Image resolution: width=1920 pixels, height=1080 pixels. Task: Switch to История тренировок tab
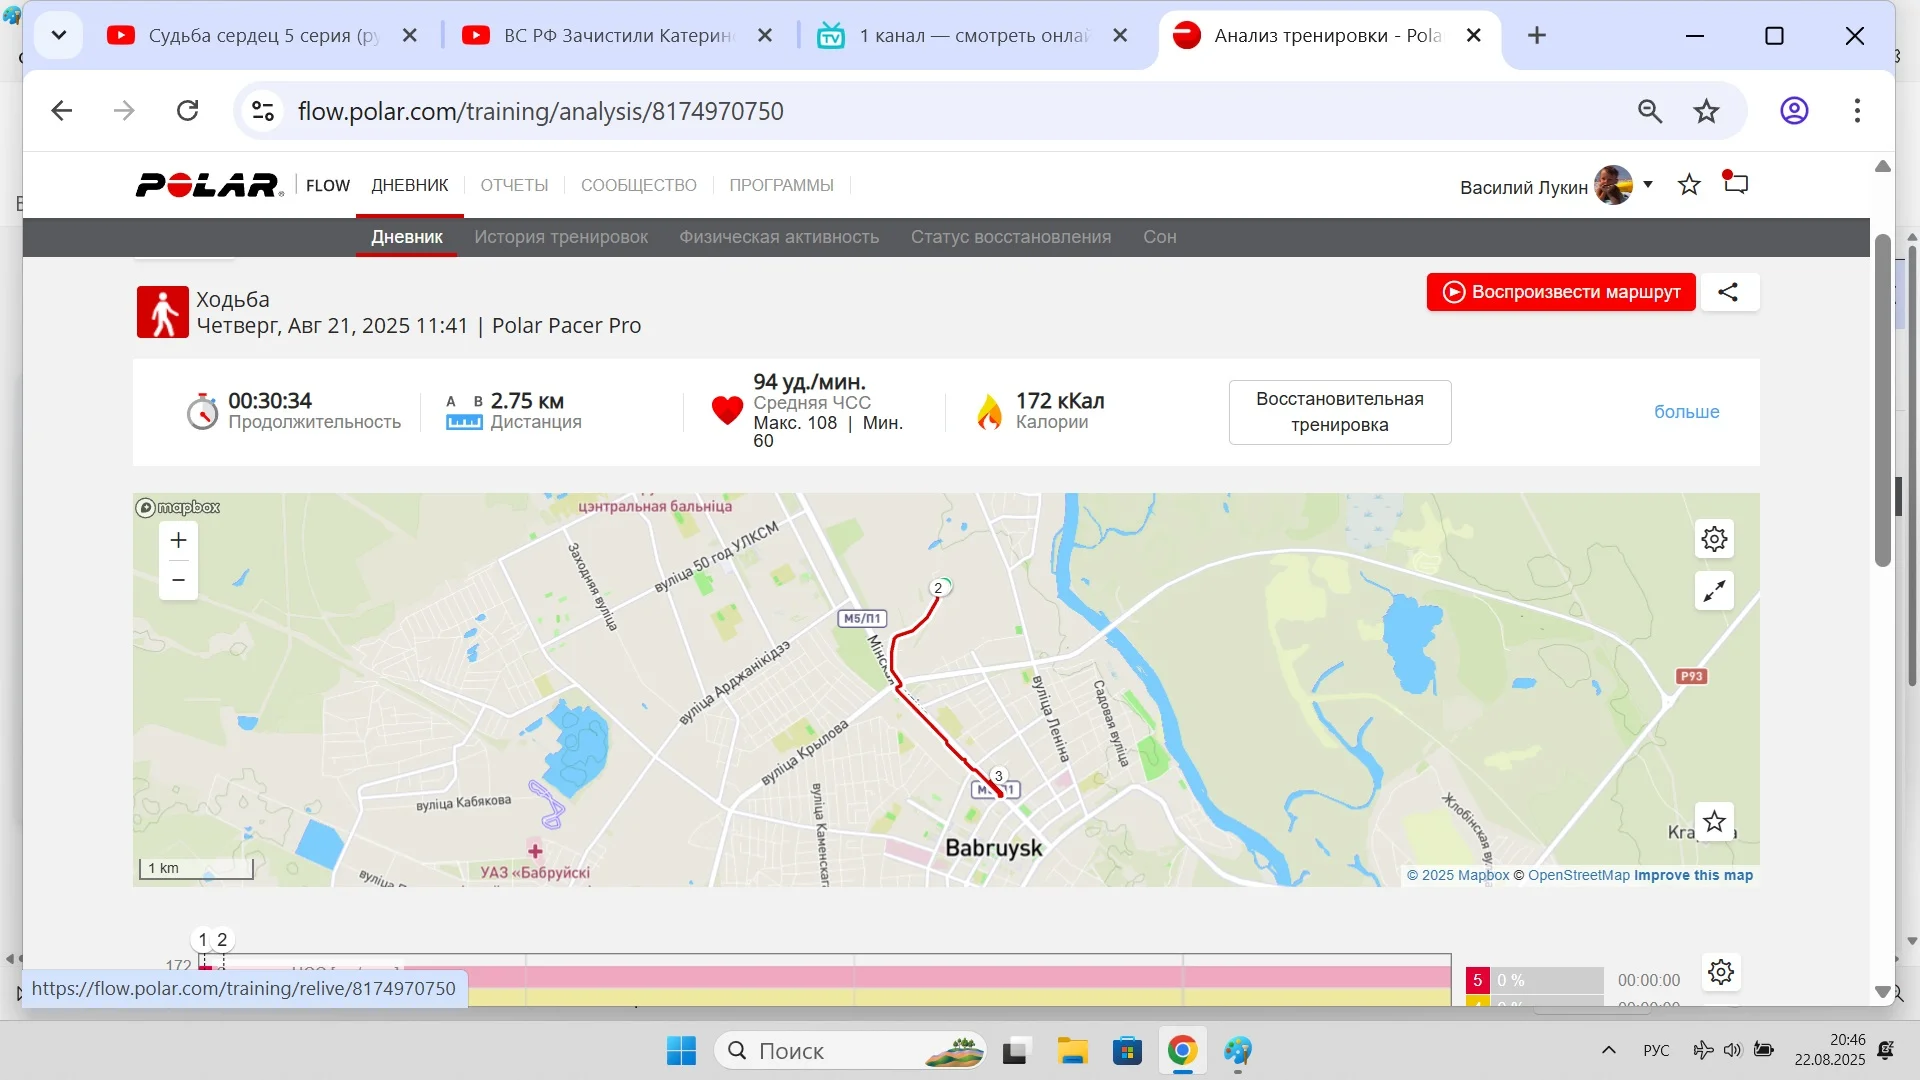coord(561,237)
